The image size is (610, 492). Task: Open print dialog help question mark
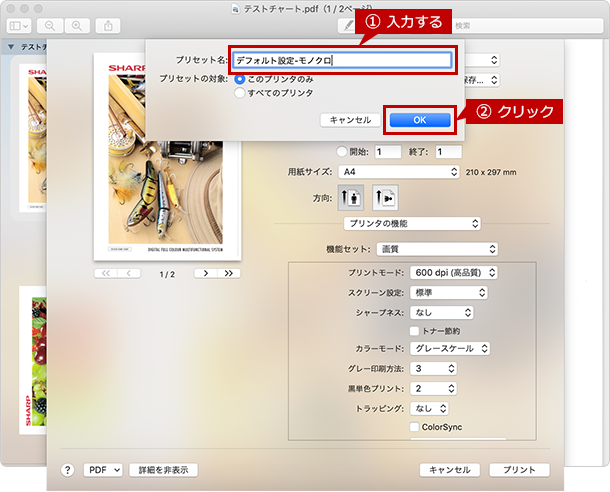click(x=67, y=470)
